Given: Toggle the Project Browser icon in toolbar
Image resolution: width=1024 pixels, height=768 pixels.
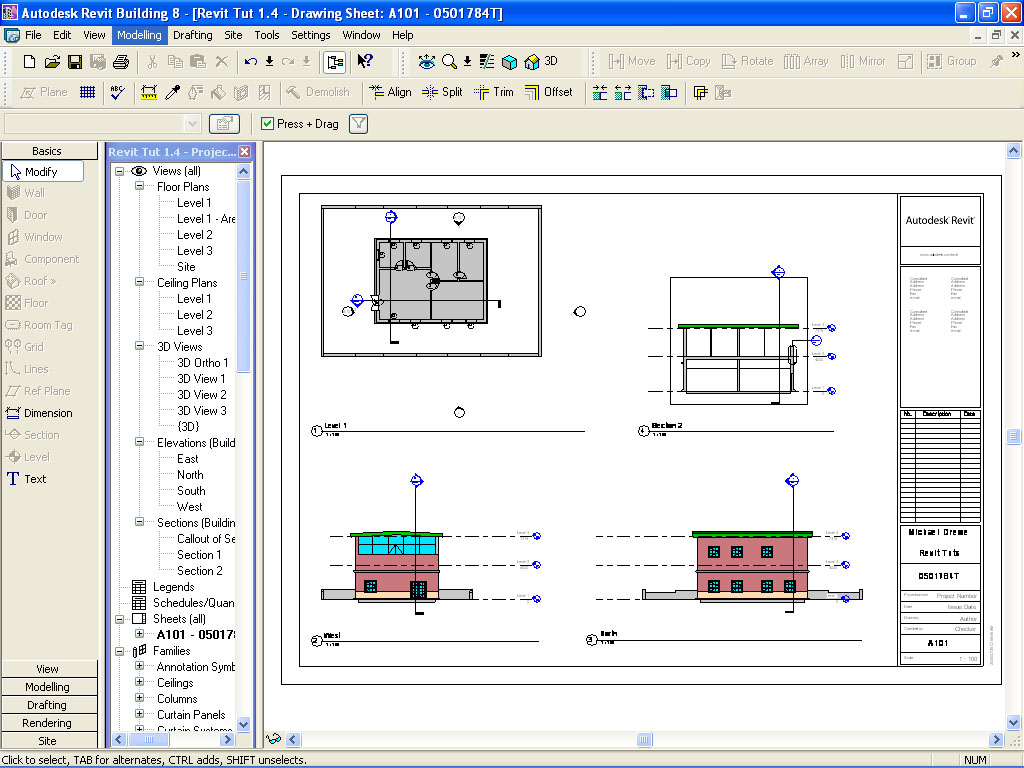Looking at the screenshot, I should pos(335,62).
